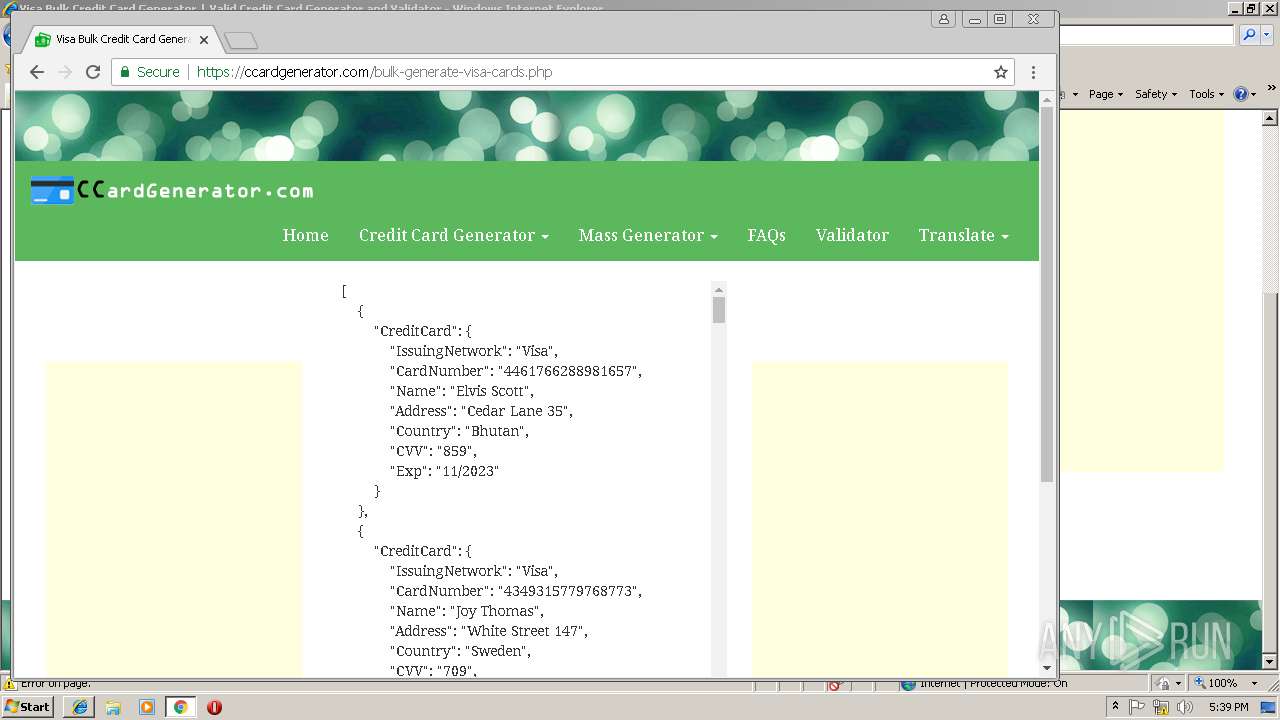Bookmark this page with the star icon

(x=1000, y=72)
